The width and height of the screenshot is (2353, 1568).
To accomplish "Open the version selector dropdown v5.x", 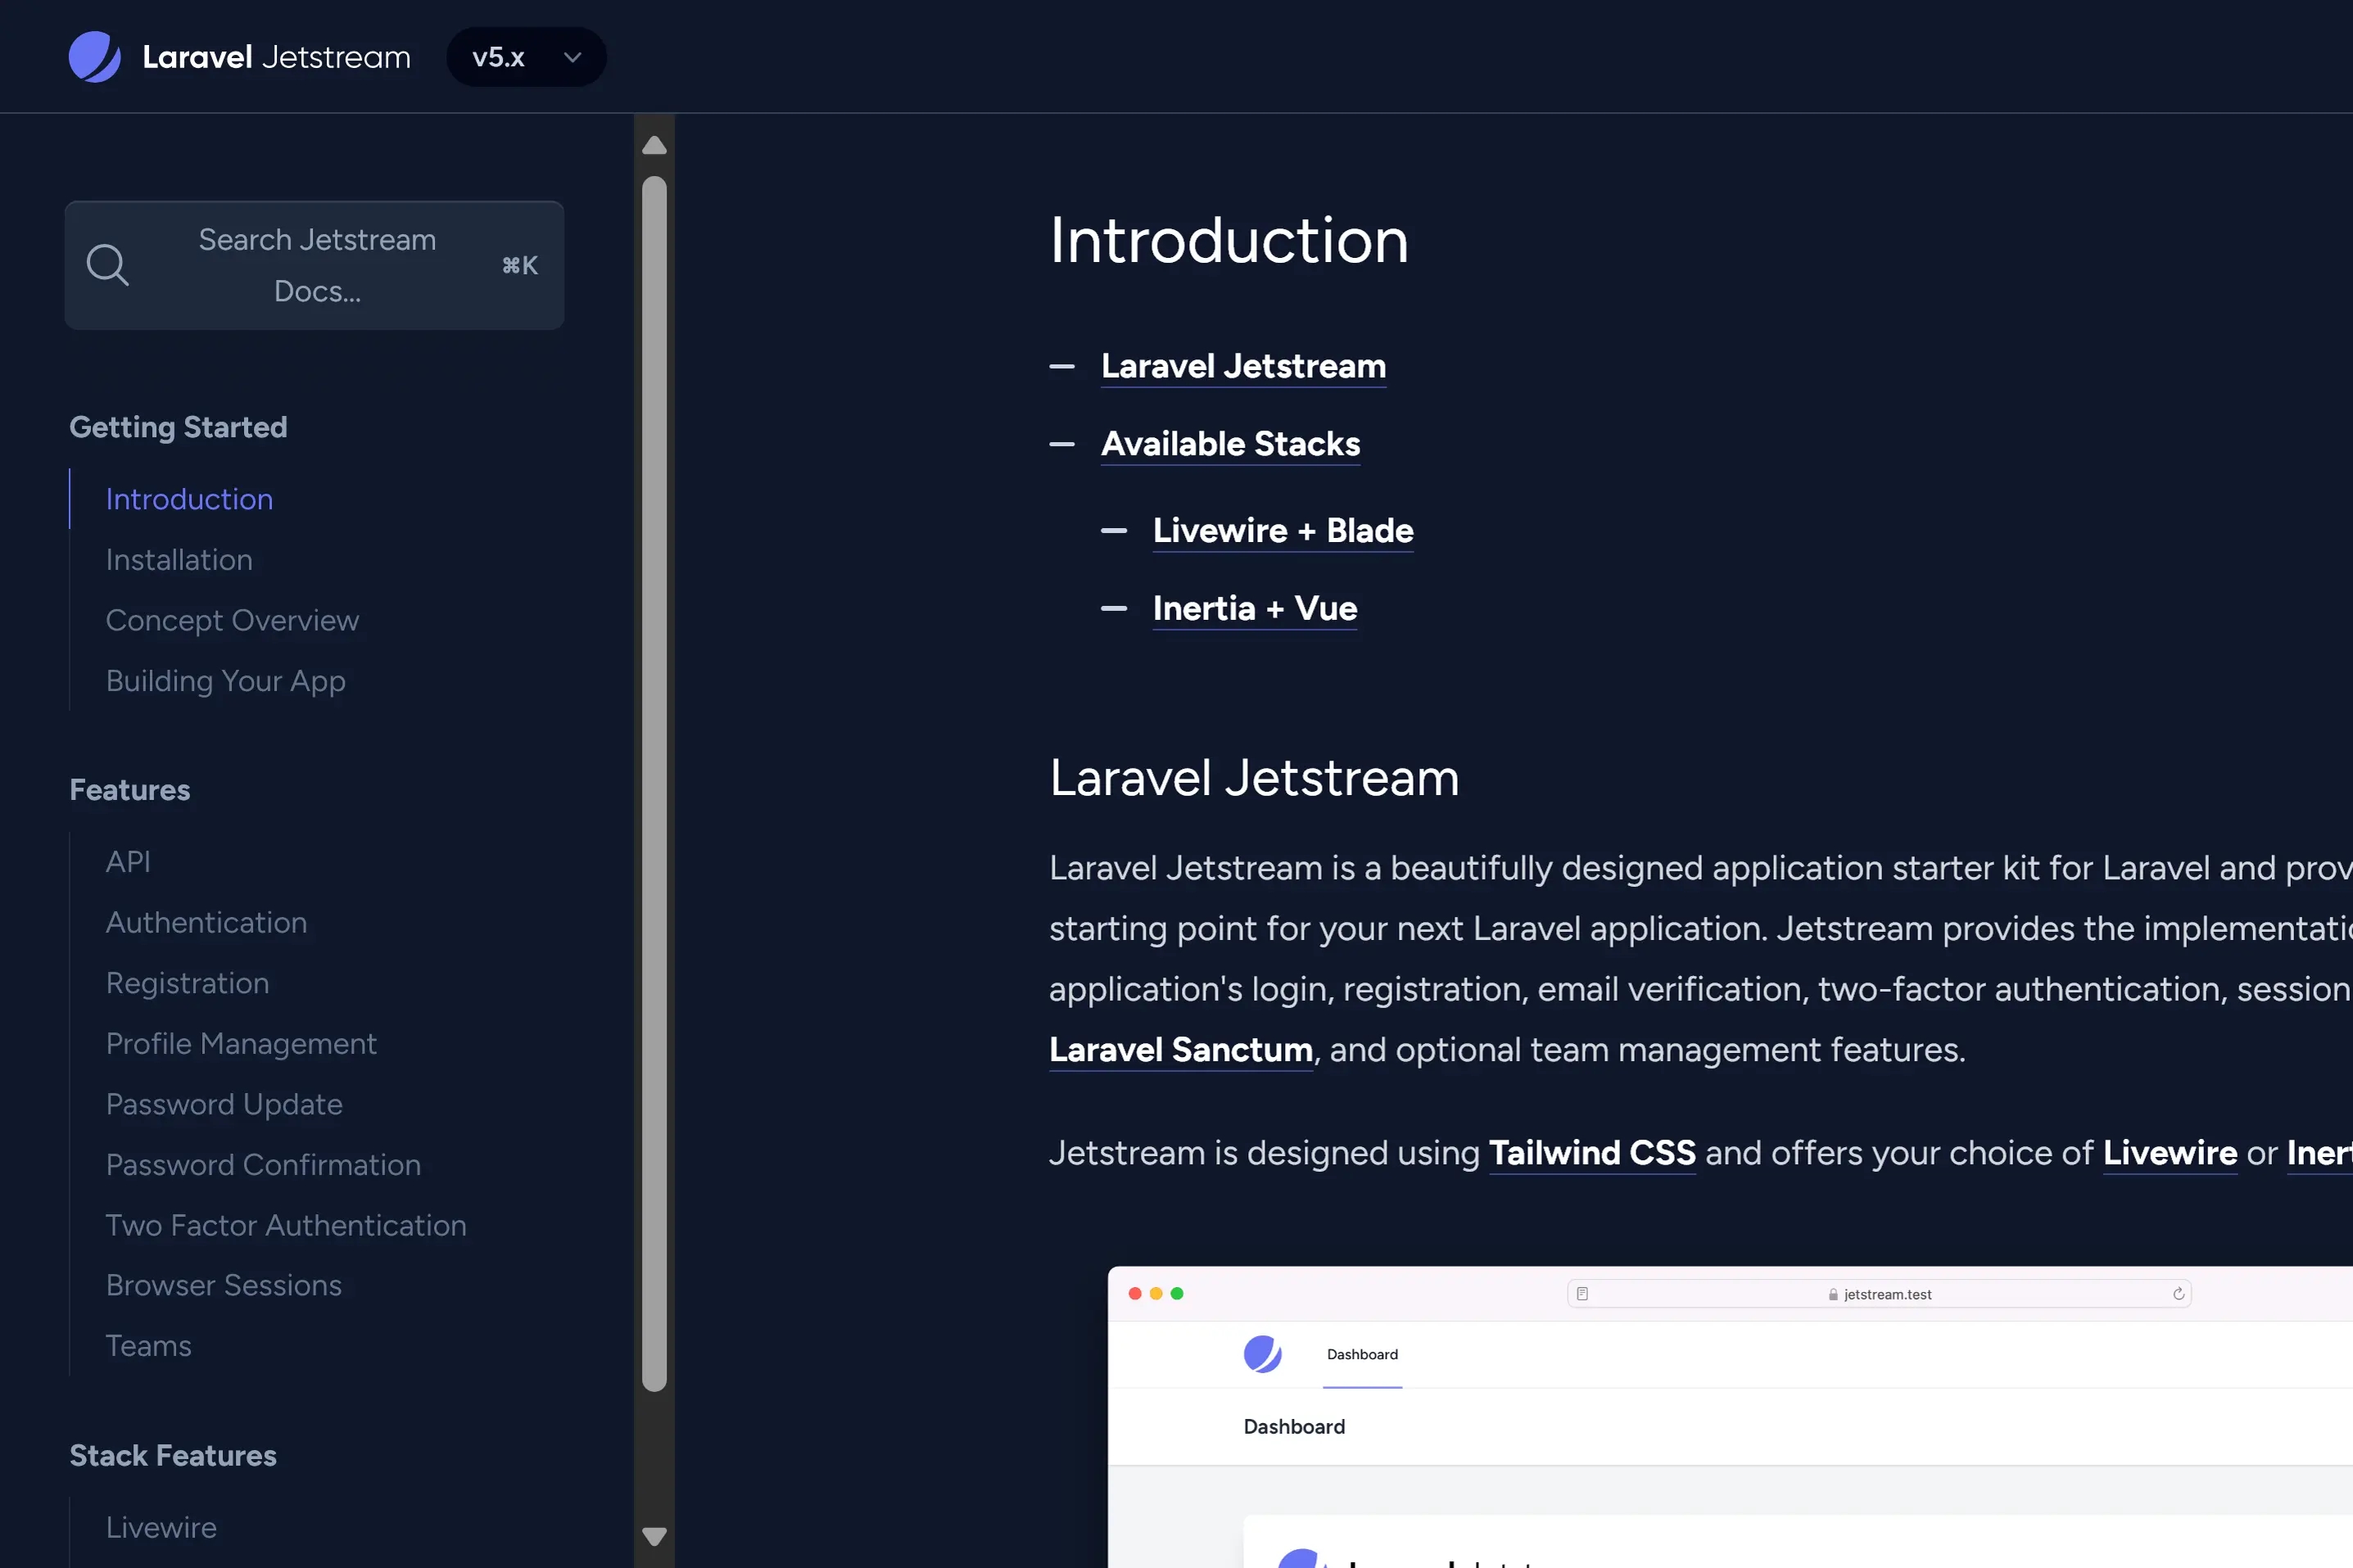I will tap(523, 56).
